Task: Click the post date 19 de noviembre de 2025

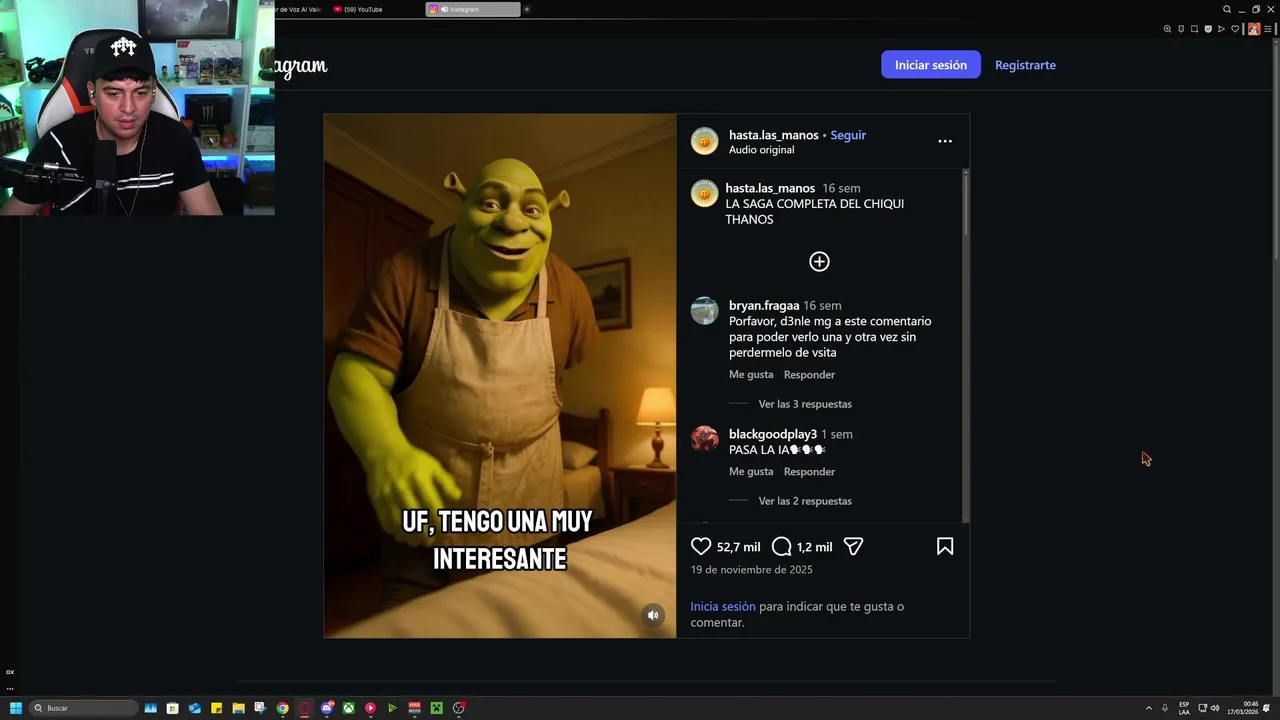Action: 751,570
